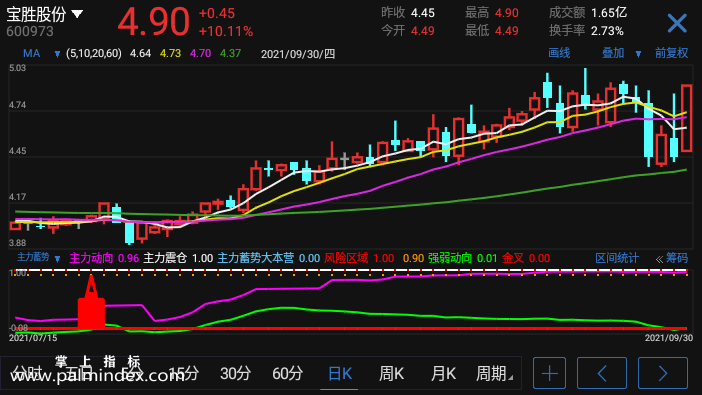
Task: Click the yellow MA10 value 4.73
Action: click(x=170, y=54)
